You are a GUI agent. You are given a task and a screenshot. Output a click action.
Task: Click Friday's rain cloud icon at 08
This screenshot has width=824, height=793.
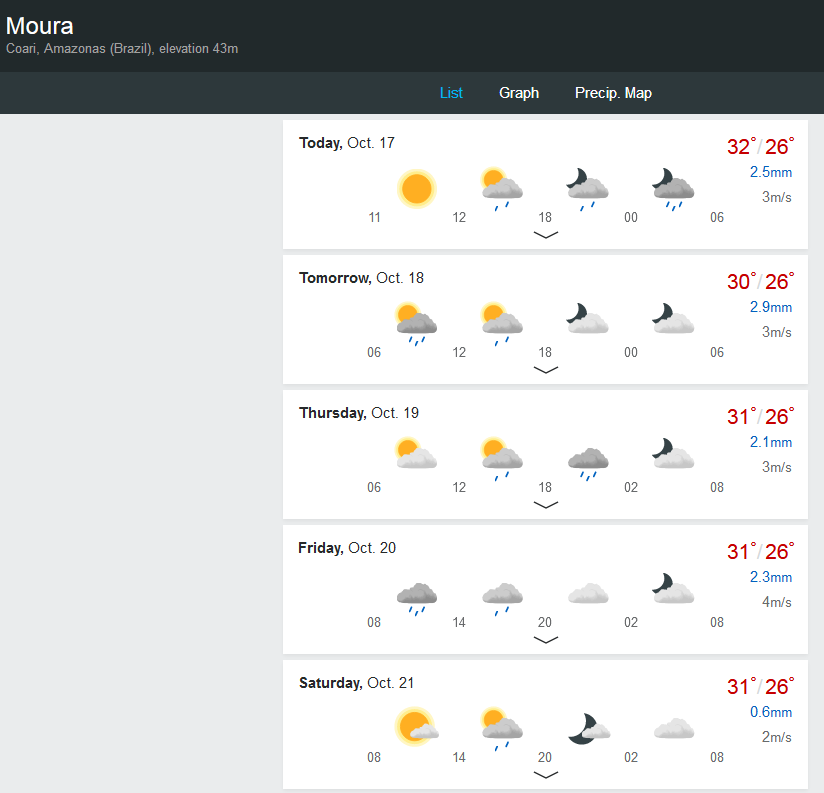tap(416, 594)
